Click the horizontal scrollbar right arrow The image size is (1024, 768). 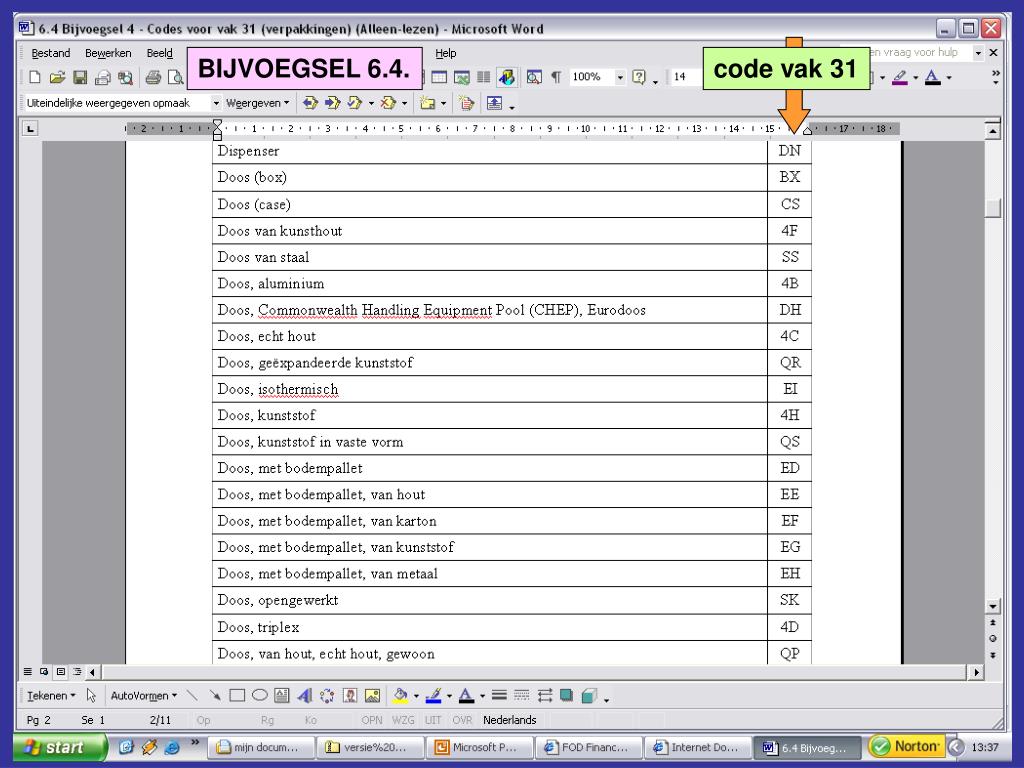pos(977,672)
